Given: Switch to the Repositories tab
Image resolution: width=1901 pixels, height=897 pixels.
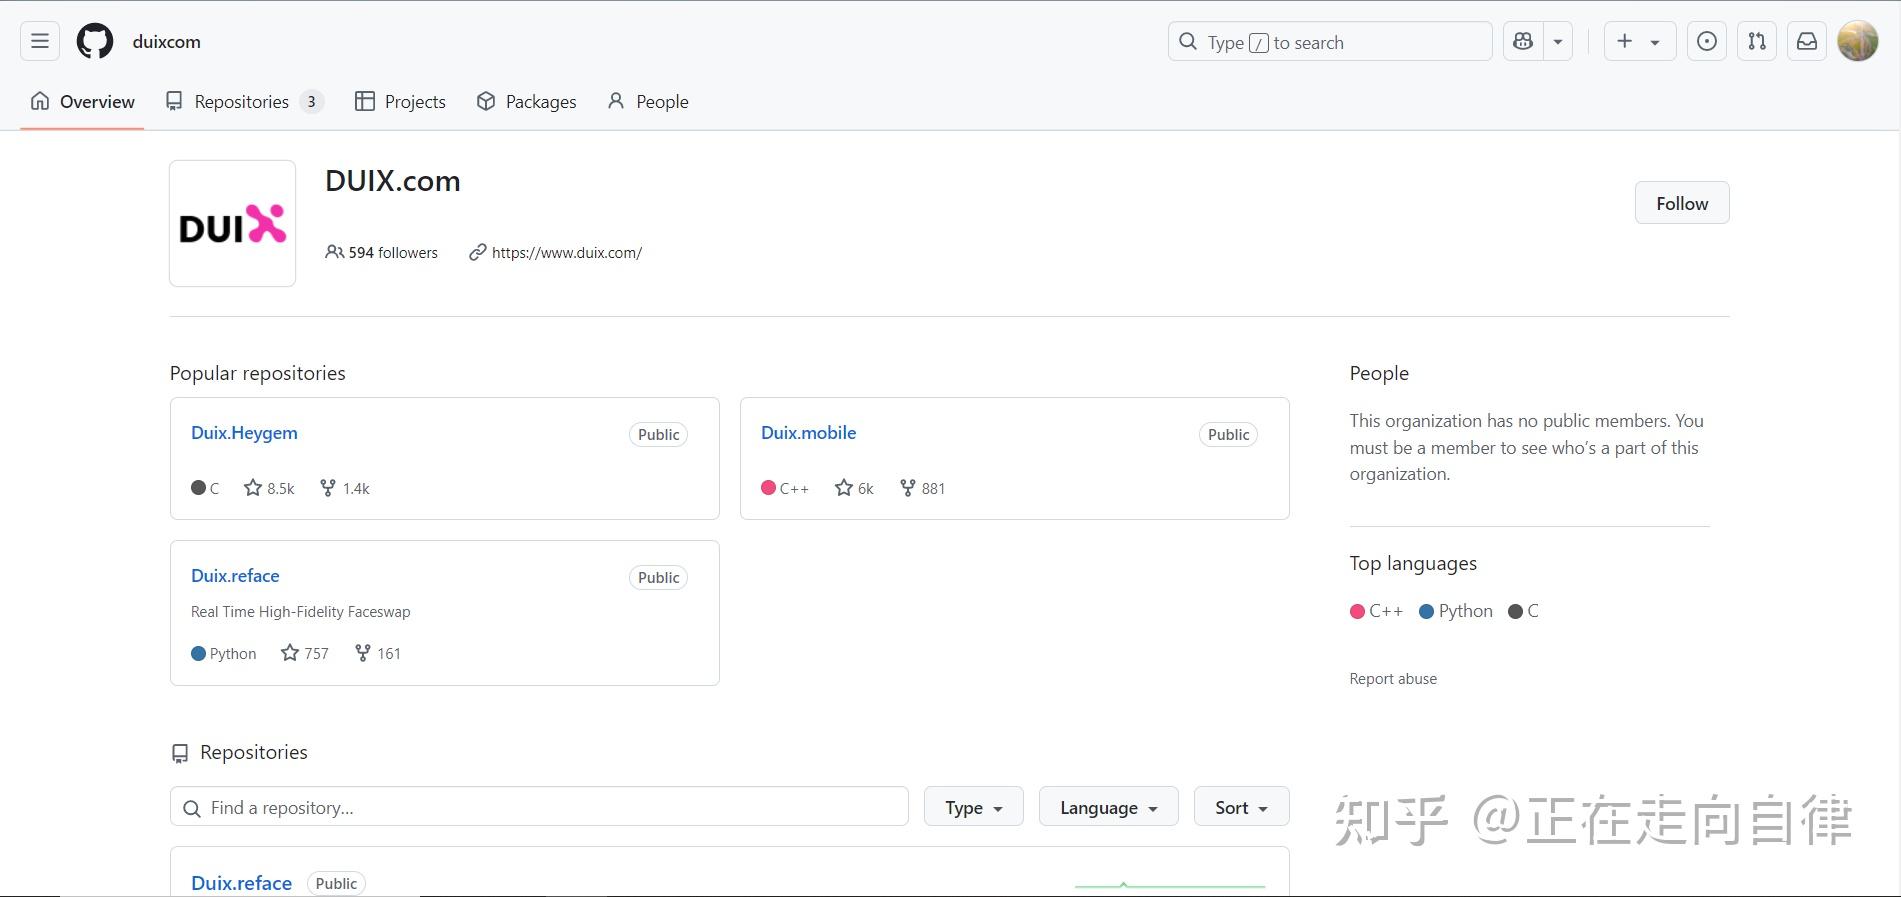Looking at the screenshot, I should [243, 102].
